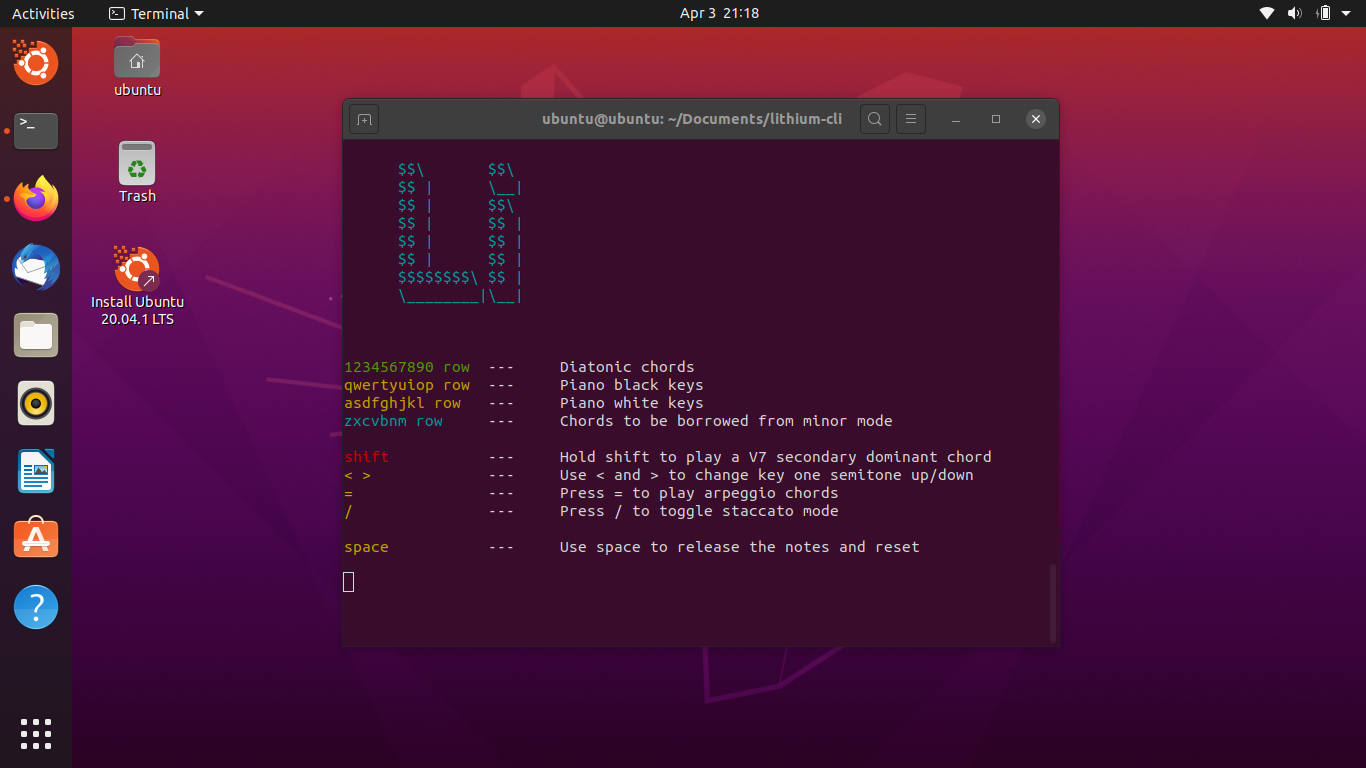Click the 'qwertyuiop row' text
This screenshot has width=1366, height=768.
tap(407, 385)
